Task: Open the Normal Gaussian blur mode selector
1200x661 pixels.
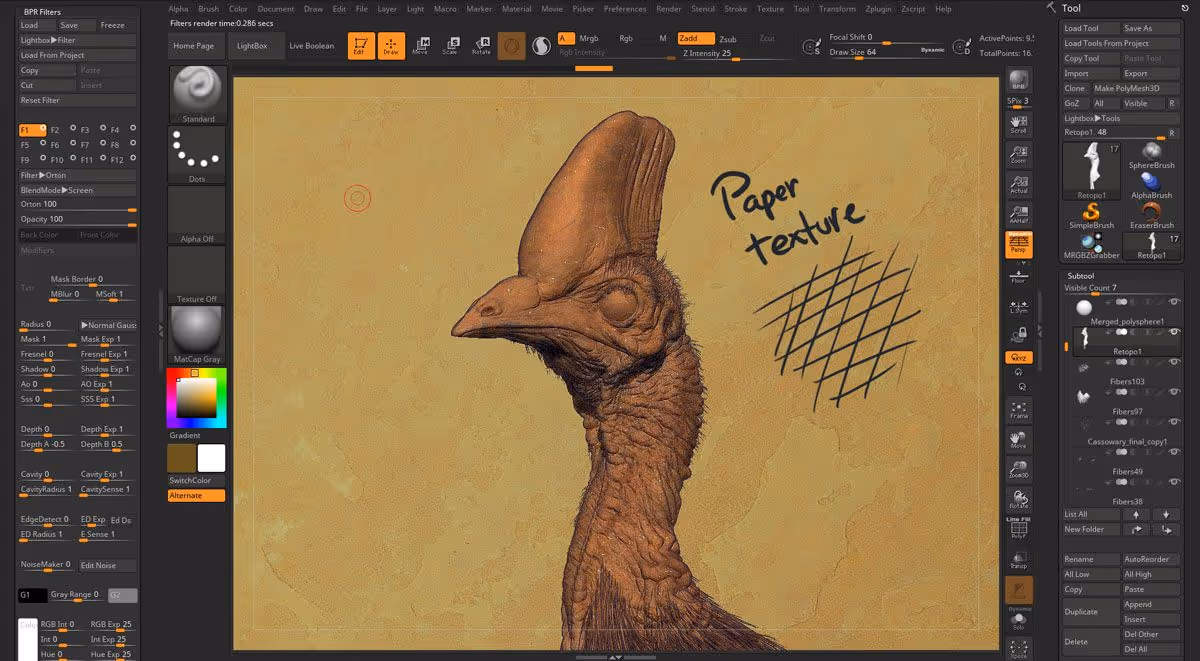Action: (109, 325)
